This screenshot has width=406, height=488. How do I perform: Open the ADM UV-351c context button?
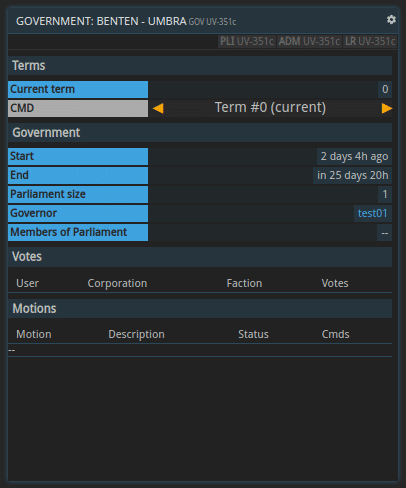(309, 41)
